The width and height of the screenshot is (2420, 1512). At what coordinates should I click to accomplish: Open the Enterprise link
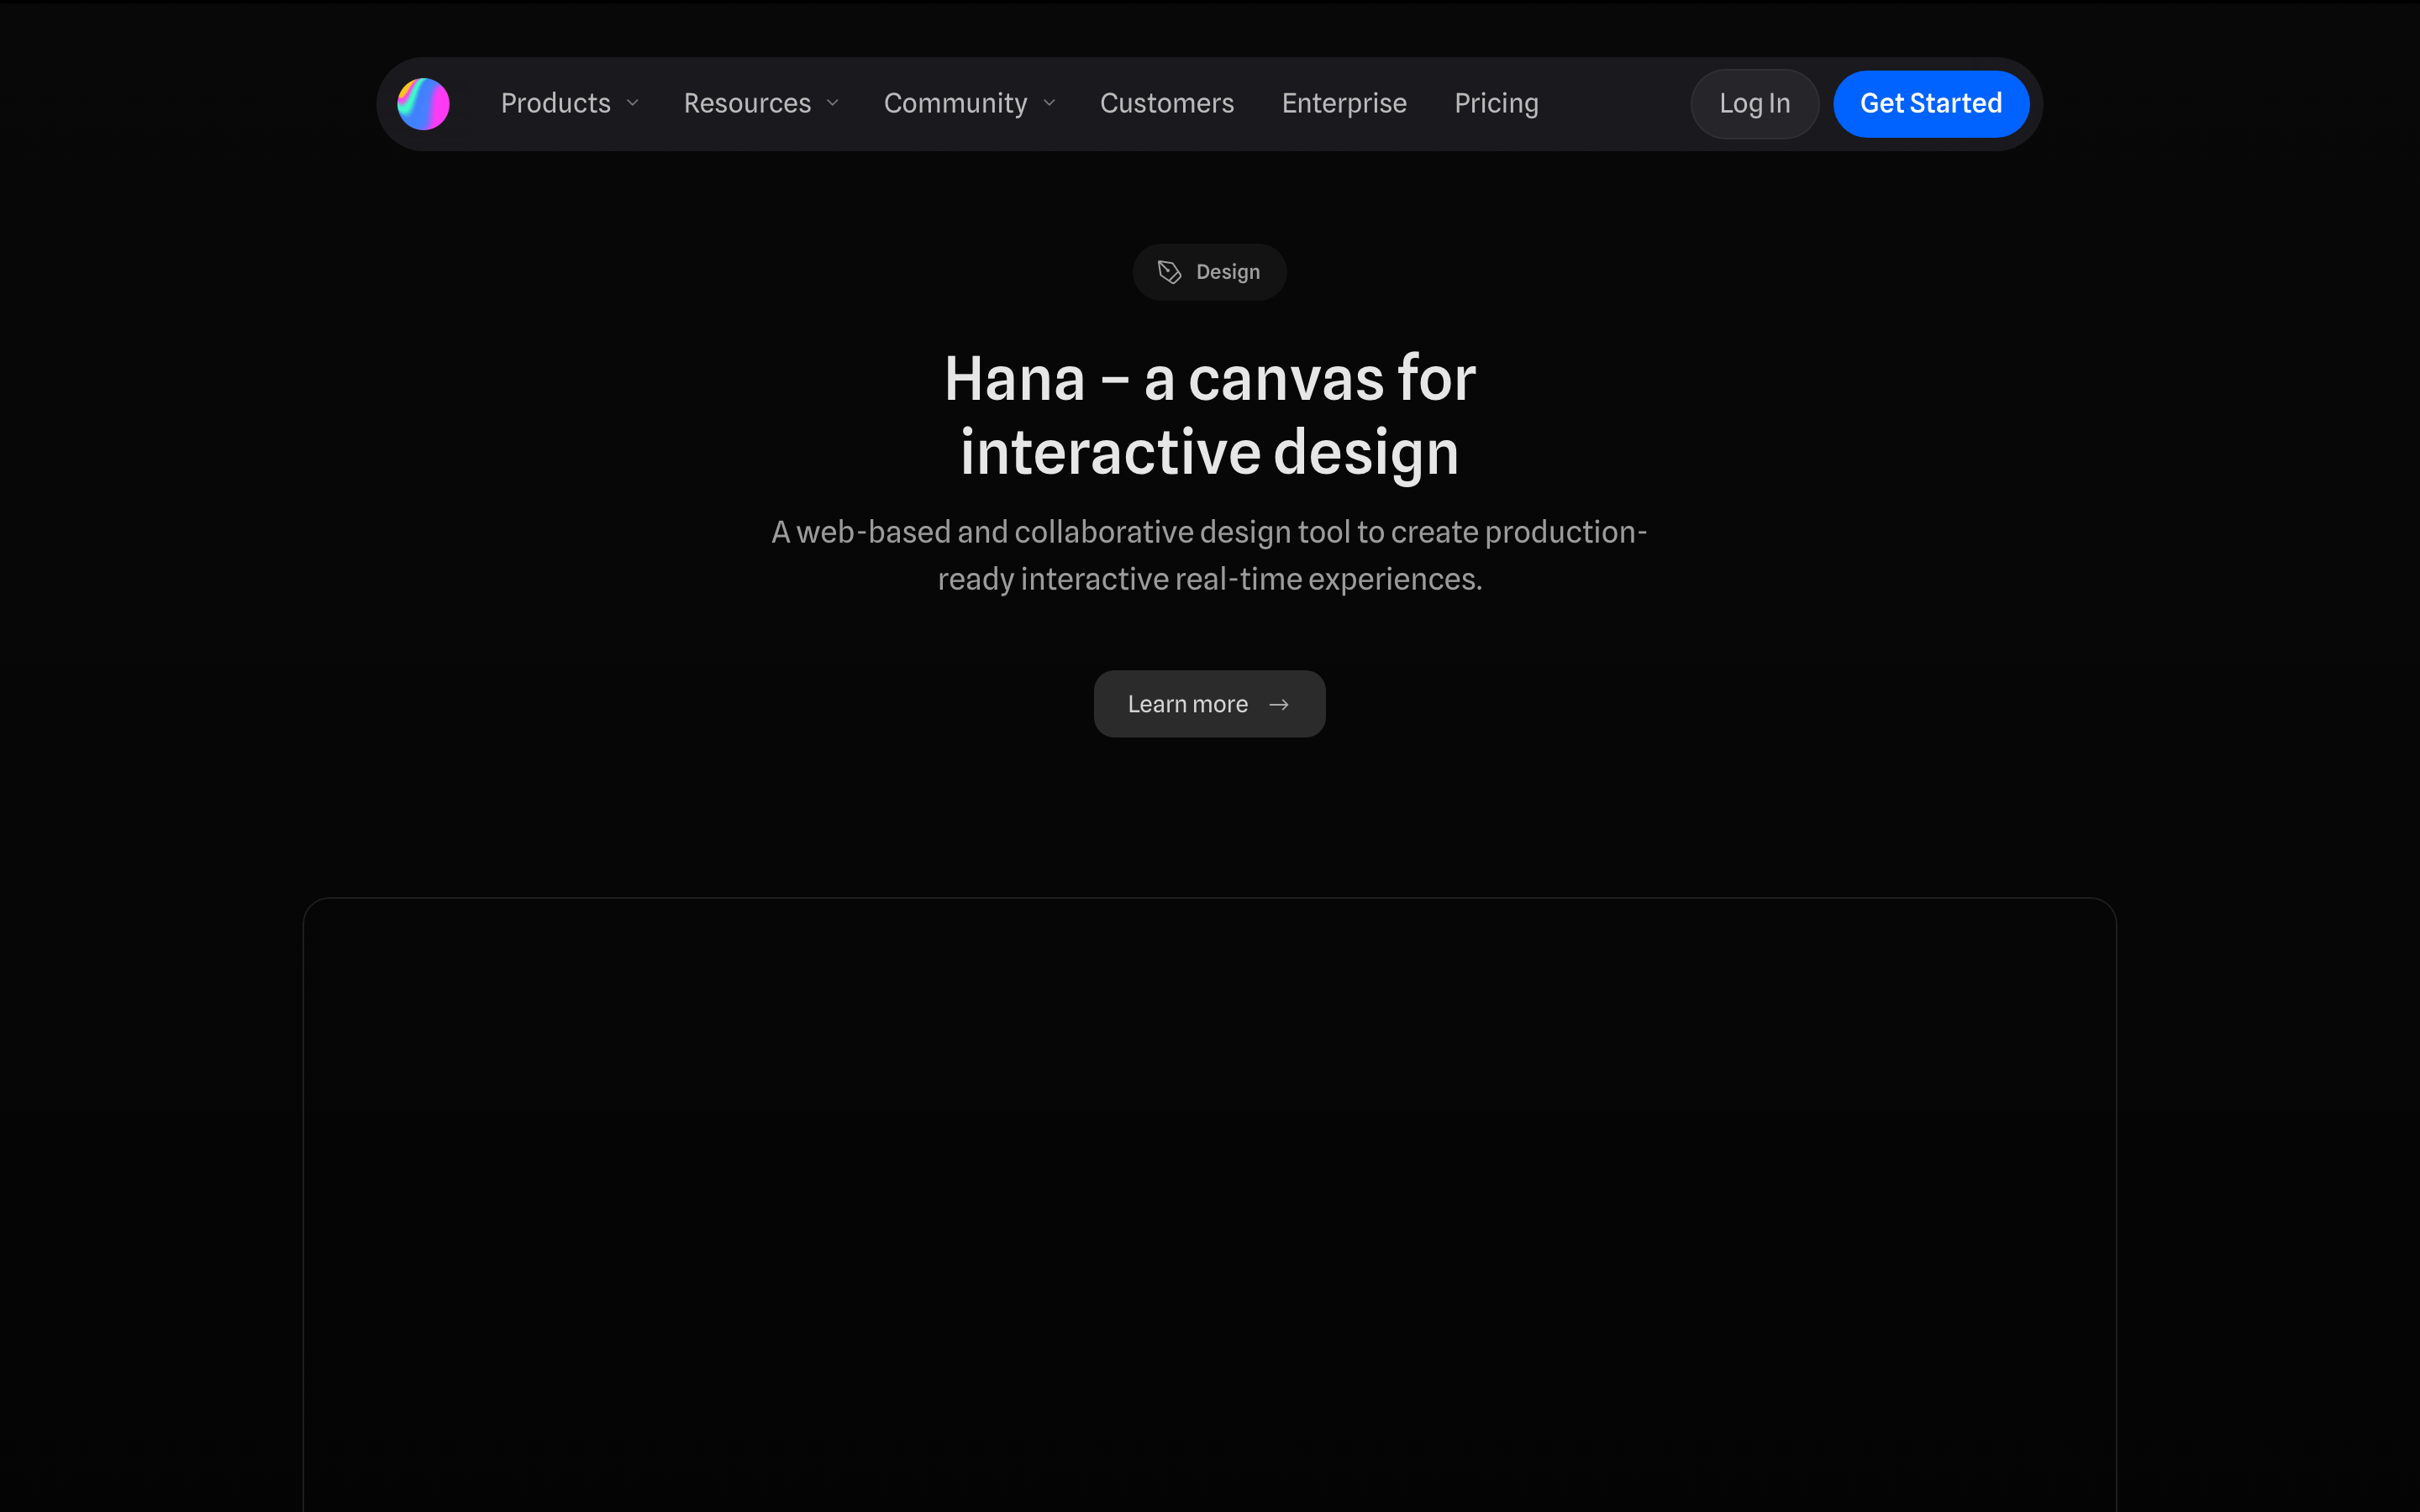coord(1344,103)
